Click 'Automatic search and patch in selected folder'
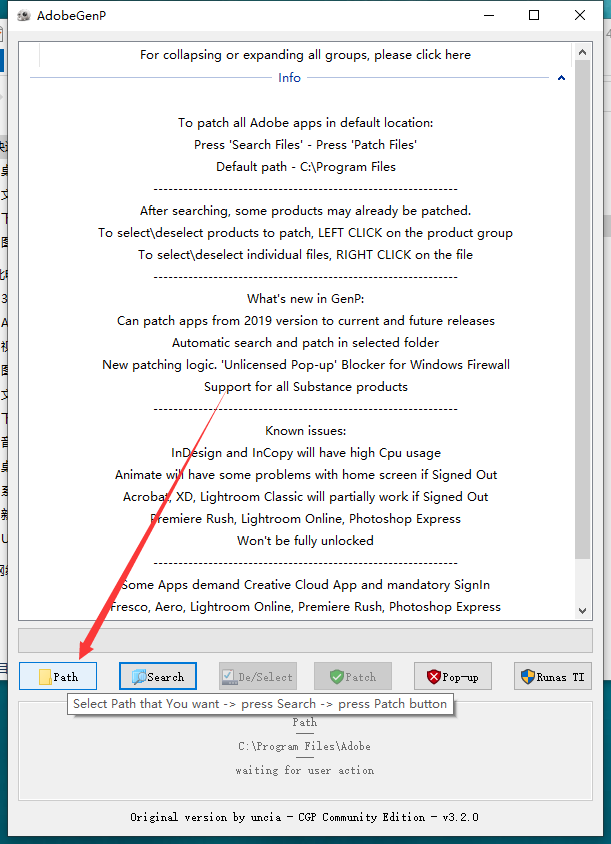 click(x=305, y=342)
